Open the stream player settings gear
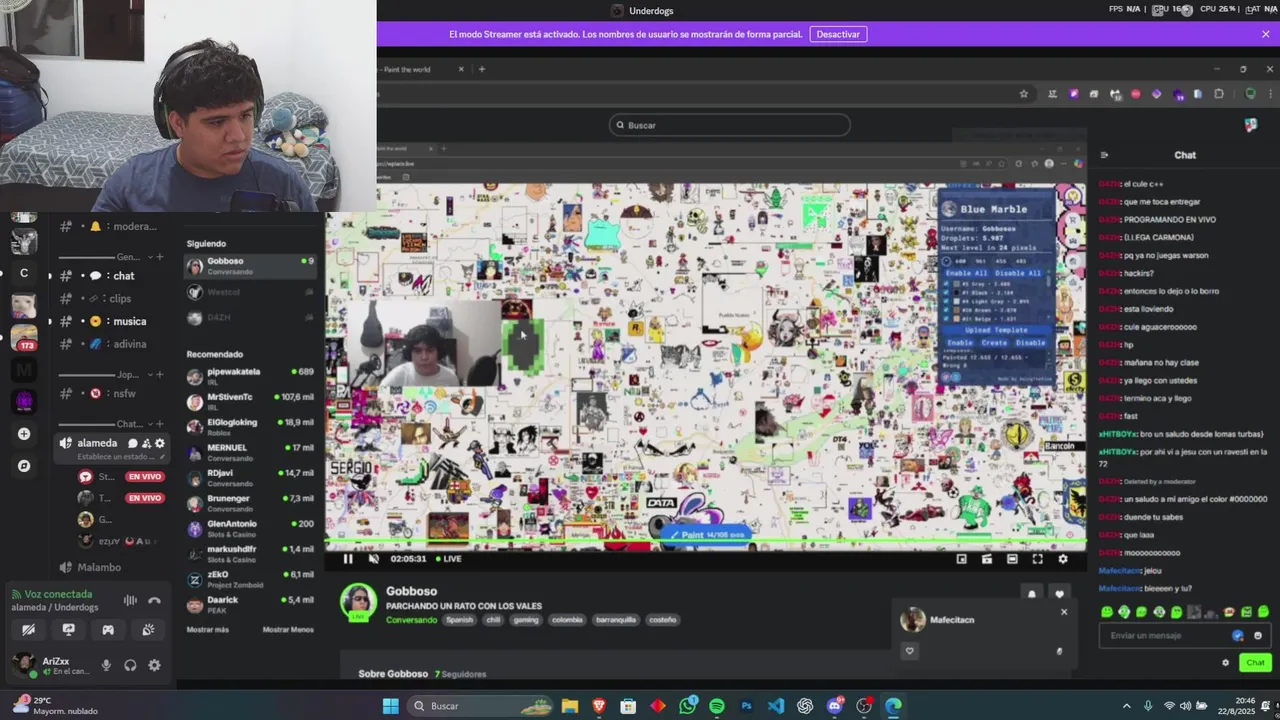 (x=1063, y=559)
